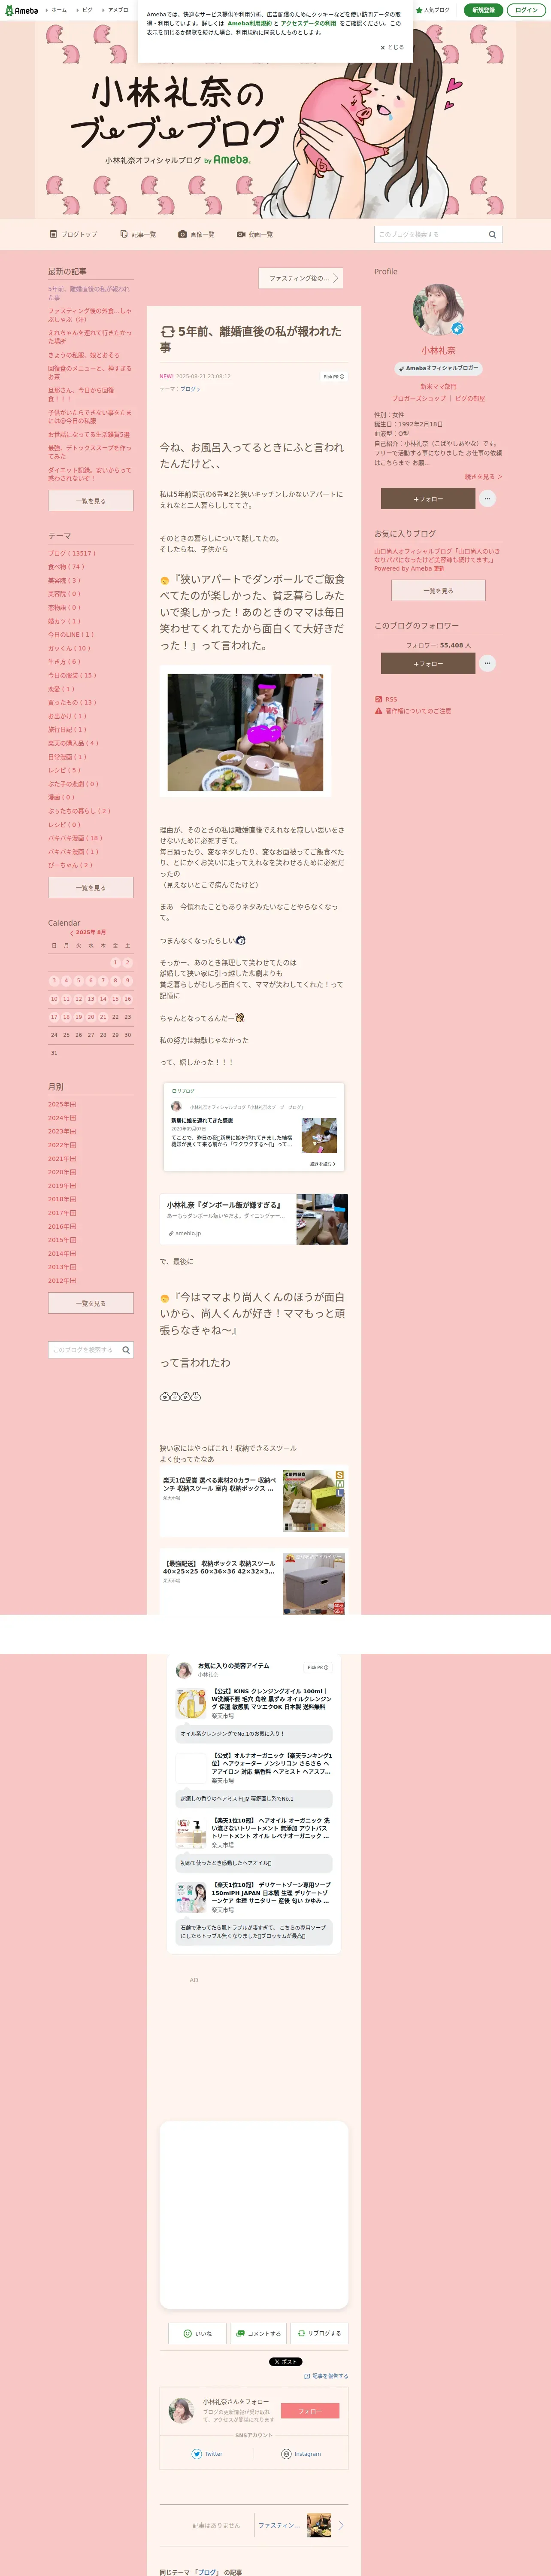The width and height of the screenshot is (551, 2576).
Task: Click the pink フォロー button near SNS accounts
Action: [x=310, y=2411]
